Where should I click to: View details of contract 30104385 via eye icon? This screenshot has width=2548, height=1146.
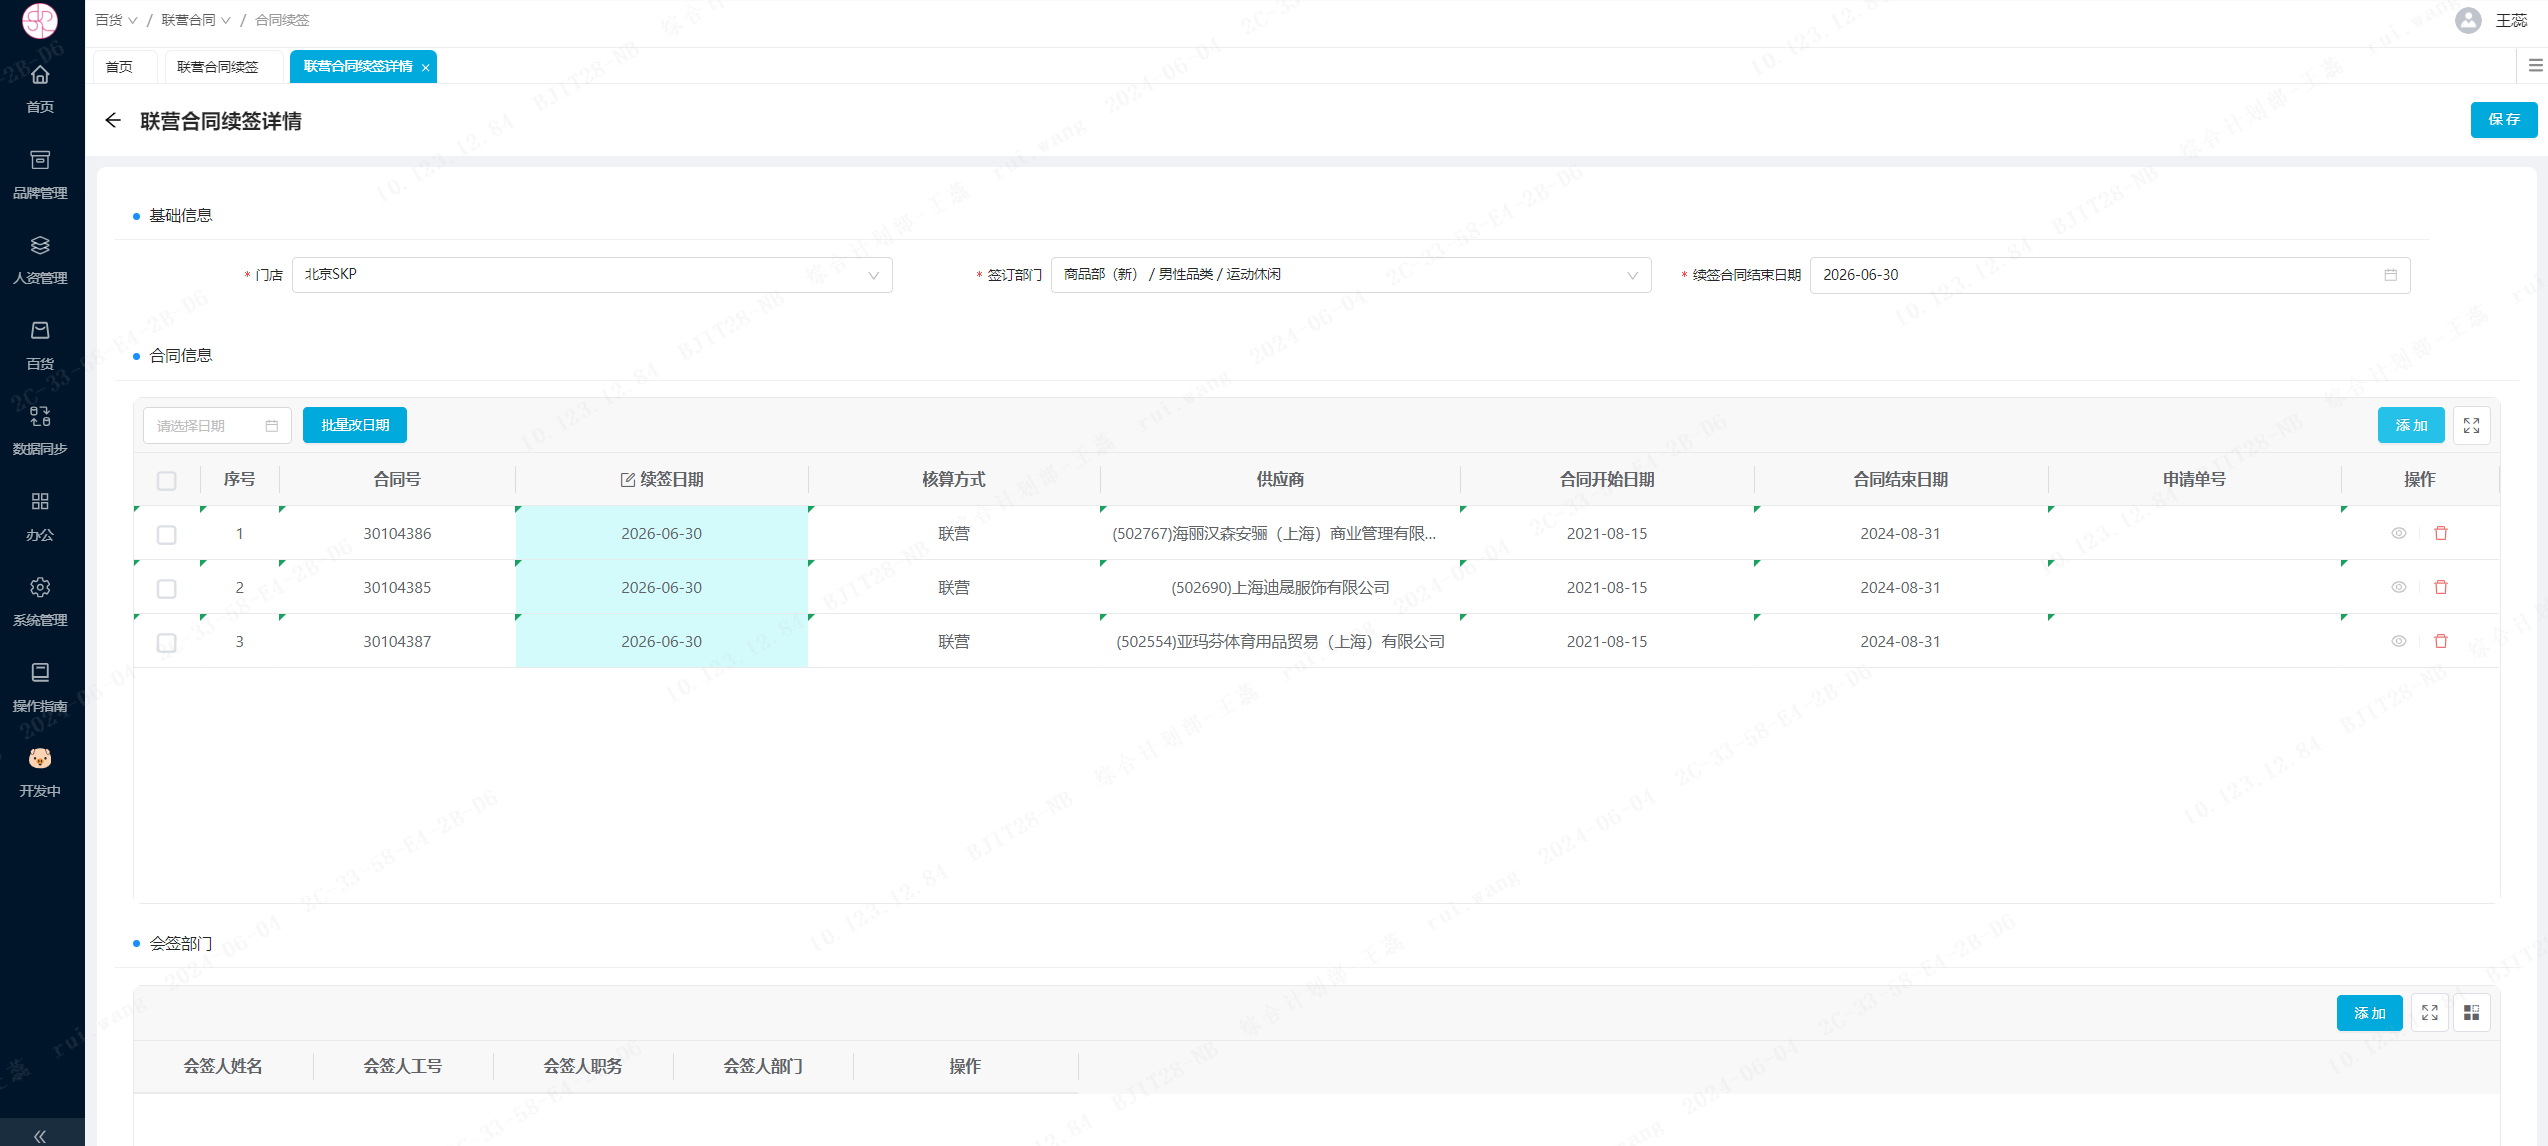(2398, 588)
